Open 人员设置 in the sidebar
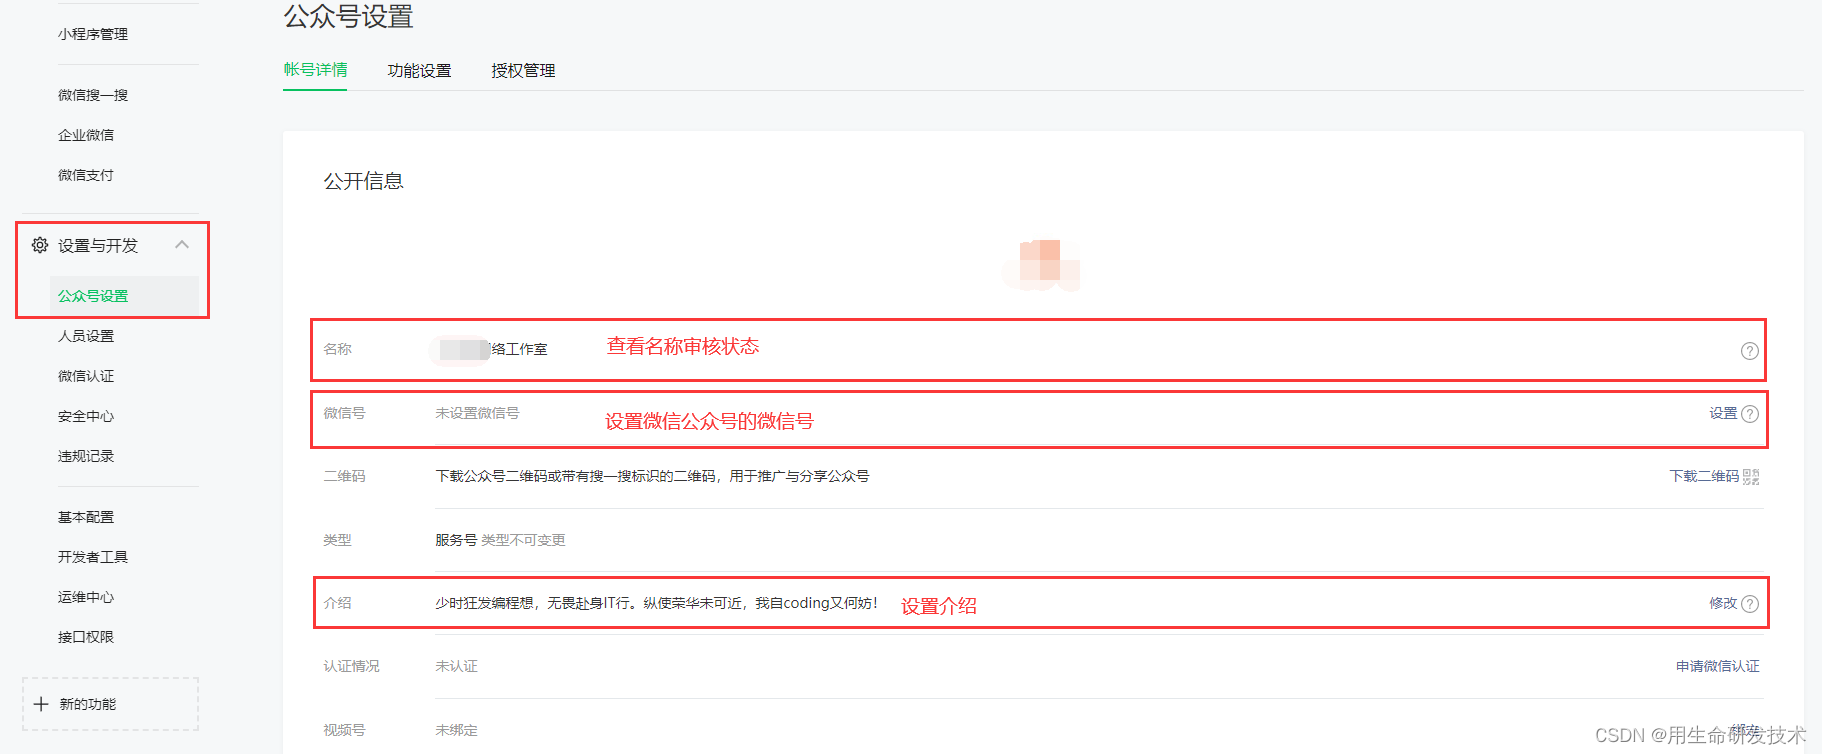Viewport: 1822px width, 754px height. tap(86, 336)
